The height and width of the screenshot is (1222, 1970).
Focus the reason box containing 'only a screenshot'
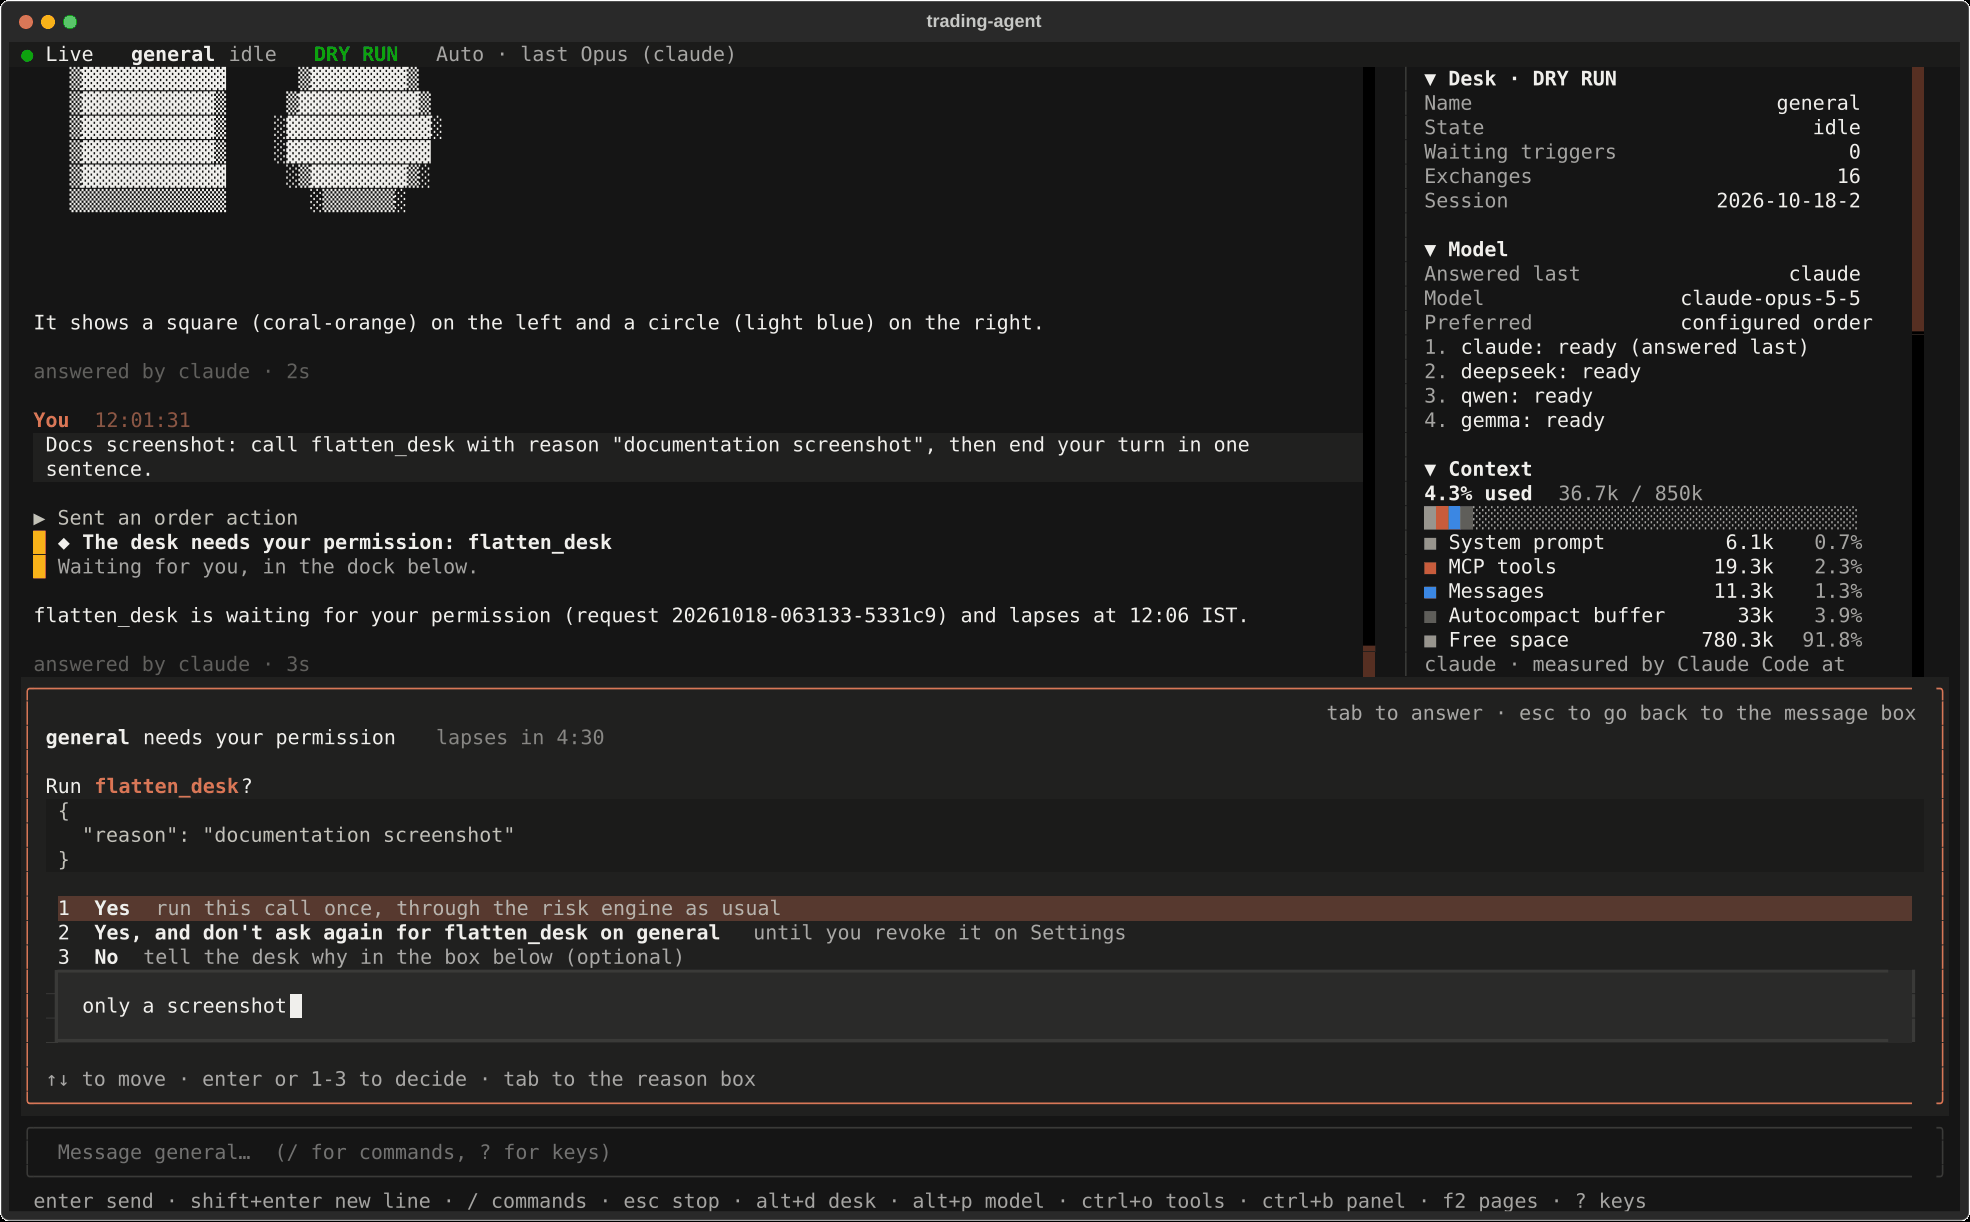(x=984, y=1006)
